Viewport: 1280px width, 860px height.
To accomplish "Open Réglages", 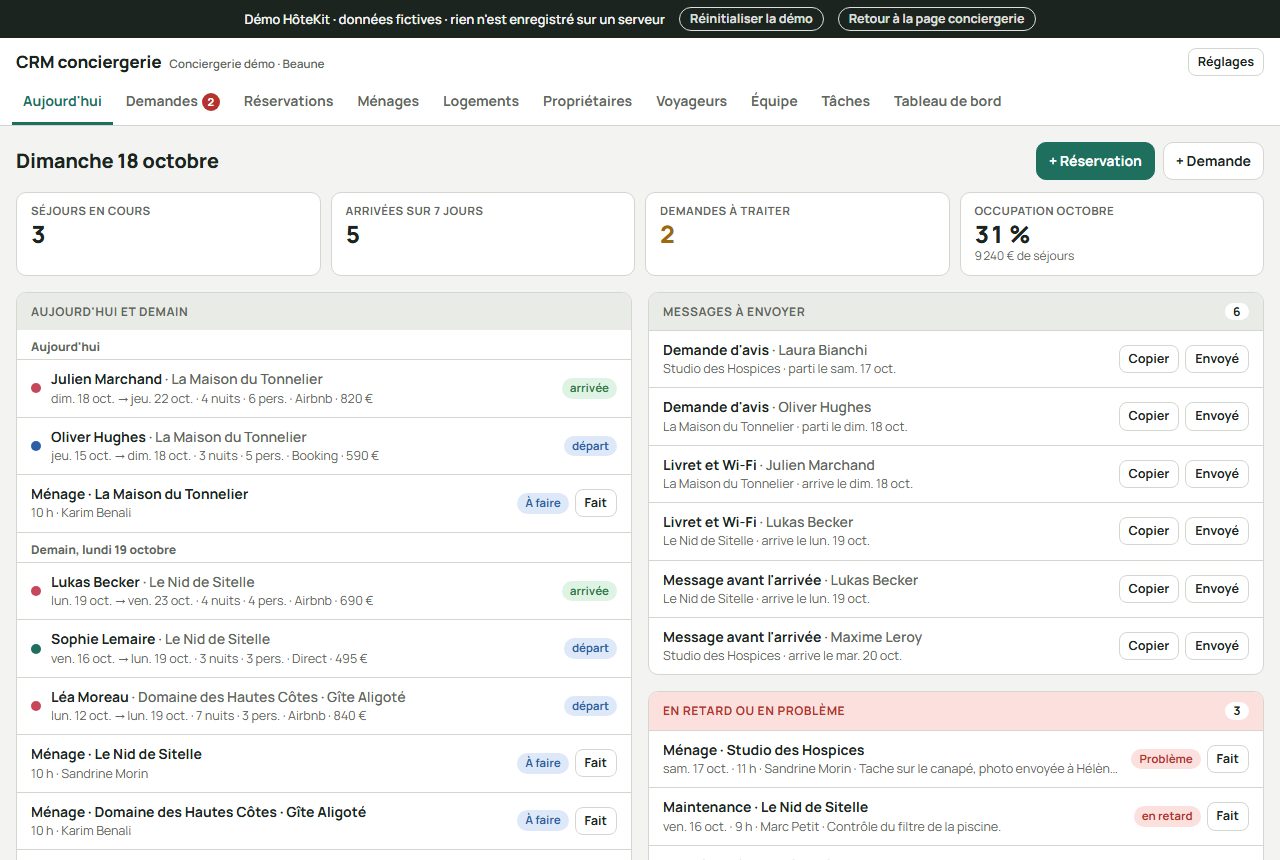I will tap(1225, 62).
